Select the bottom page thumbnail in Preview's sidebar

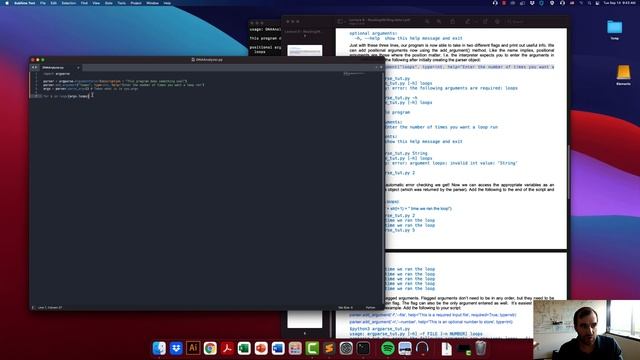[304, 319]
